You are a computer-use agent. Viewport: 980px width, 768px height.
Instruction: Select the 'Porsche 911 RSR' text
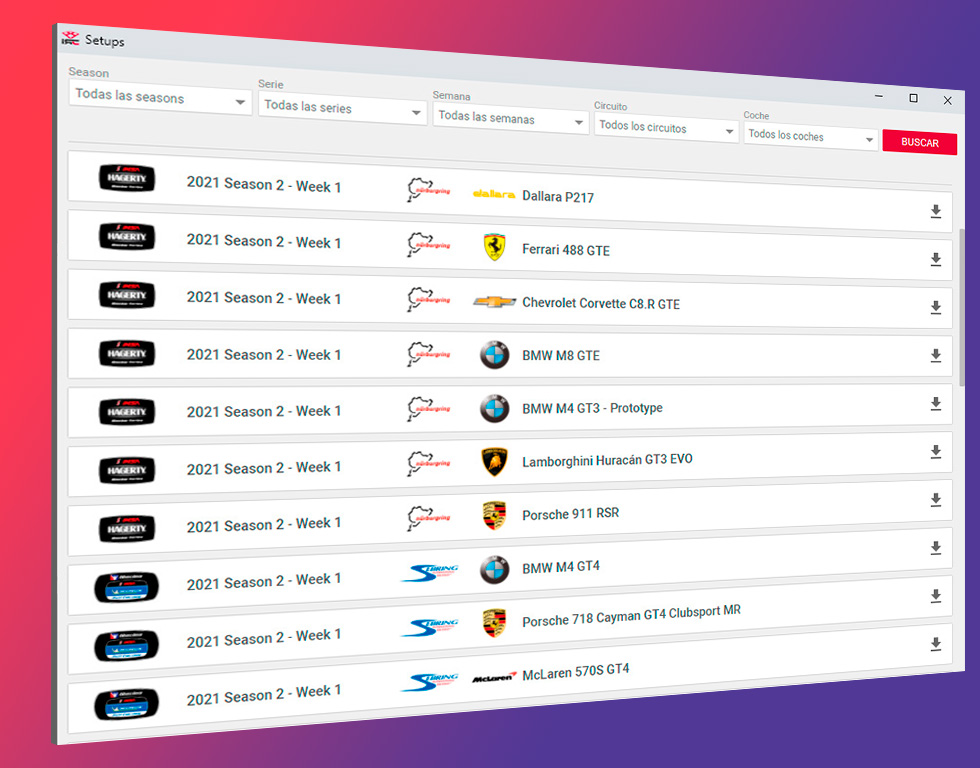[571, 514]
